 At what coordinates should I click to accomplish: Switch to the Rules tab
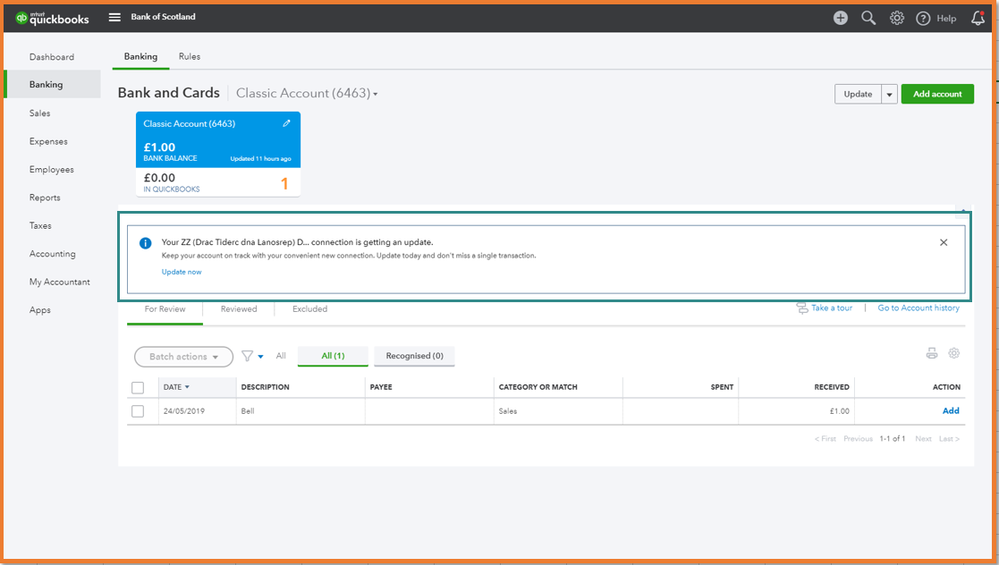click(x=189, y=57)
